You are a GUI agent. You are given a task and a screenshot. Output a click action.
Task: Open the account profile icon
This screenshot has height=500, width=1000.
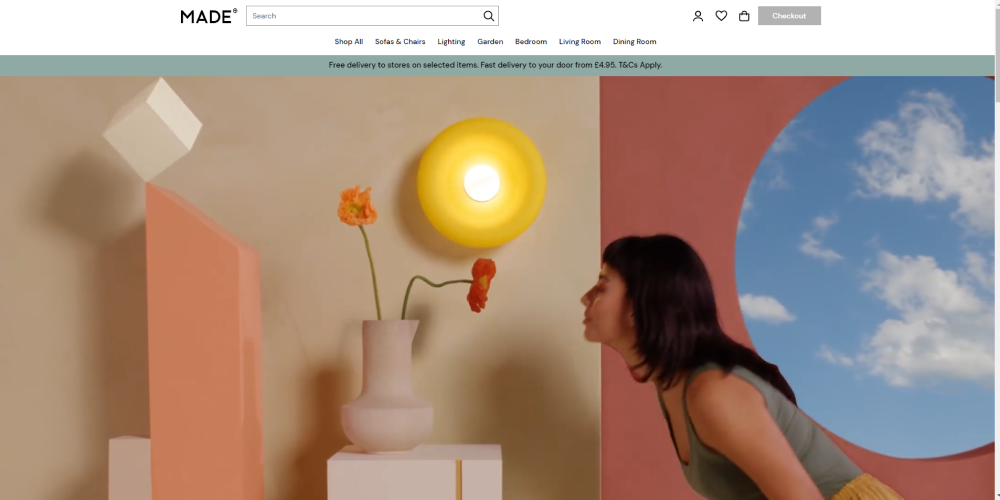698,16
